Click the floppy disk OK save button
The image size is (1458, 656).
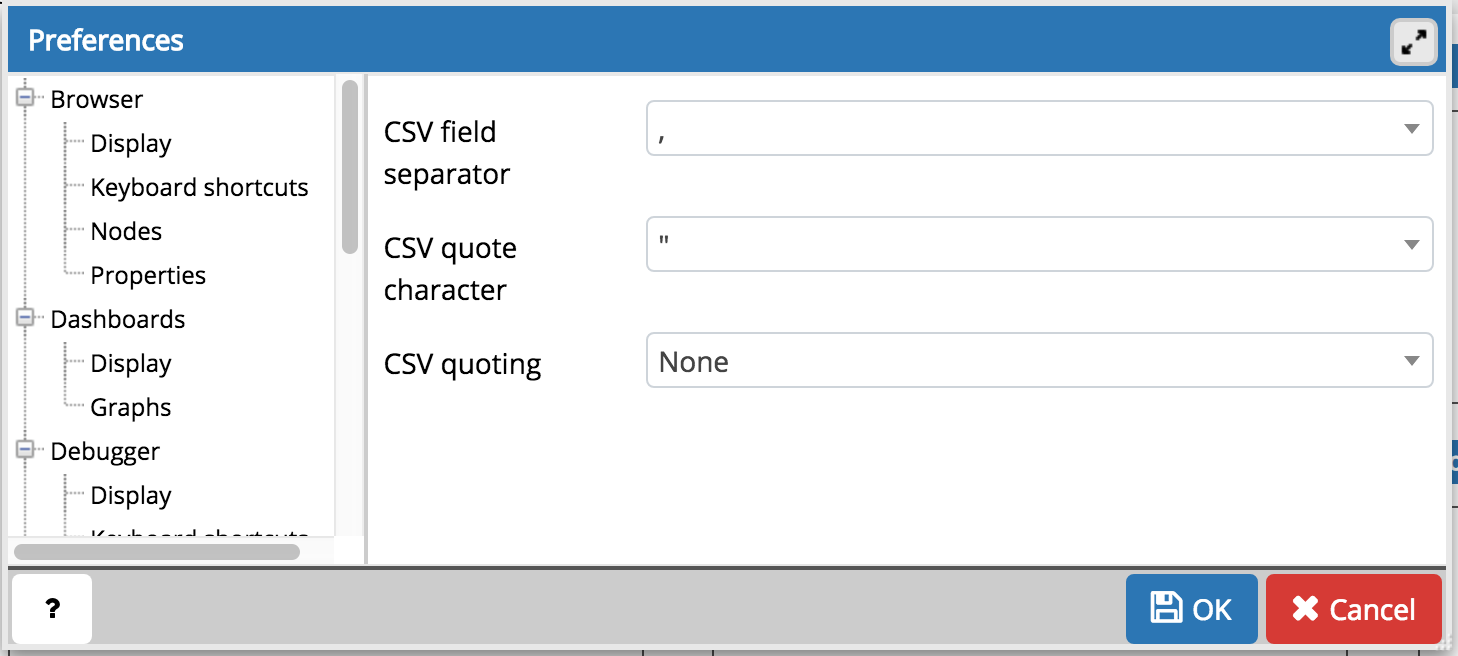pos(1191,608)
